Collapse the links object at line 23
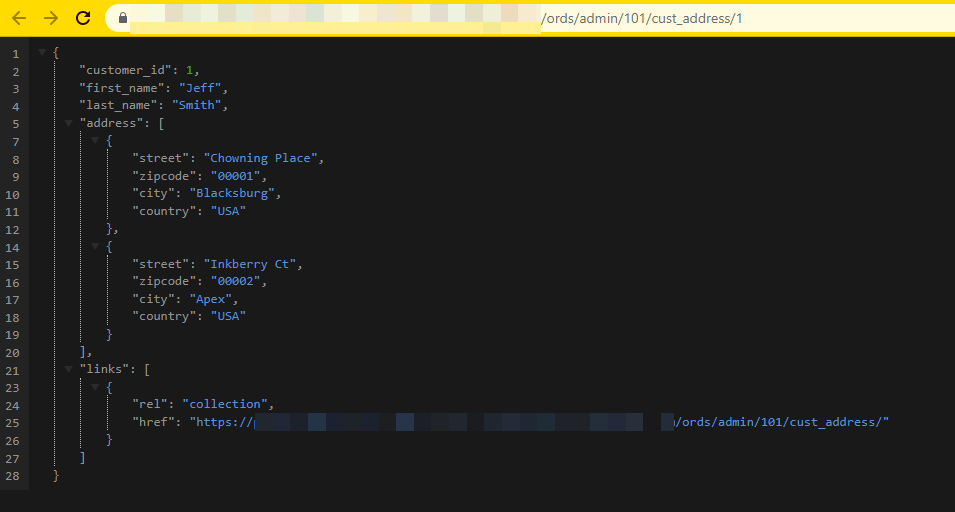 pos(95,387)
